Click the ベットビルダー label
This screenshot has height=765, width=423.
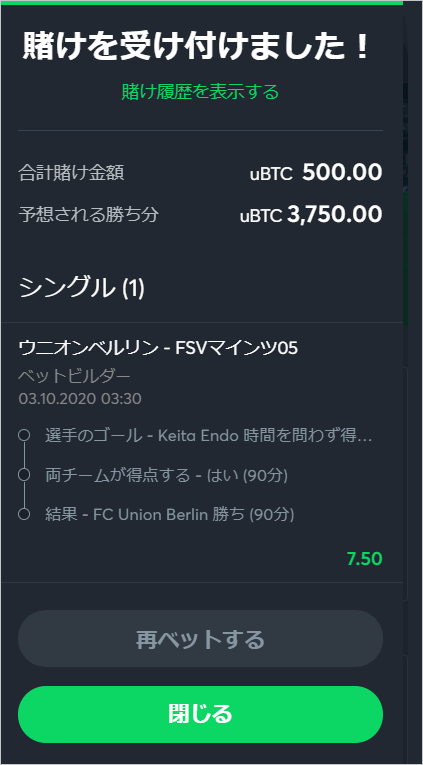point(75,376)
